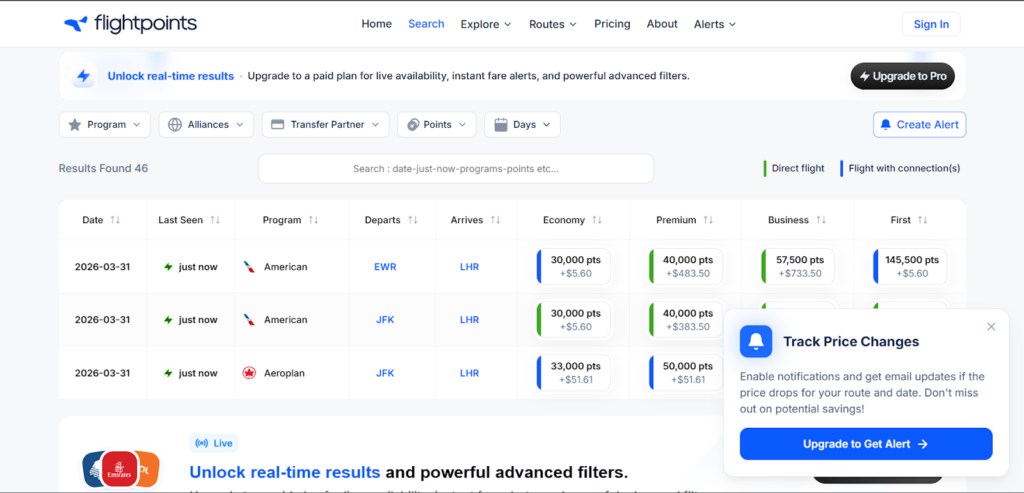The image size is (1024, 493).
Task: Sort by First column arrows
Action: (x=922, y=220)
